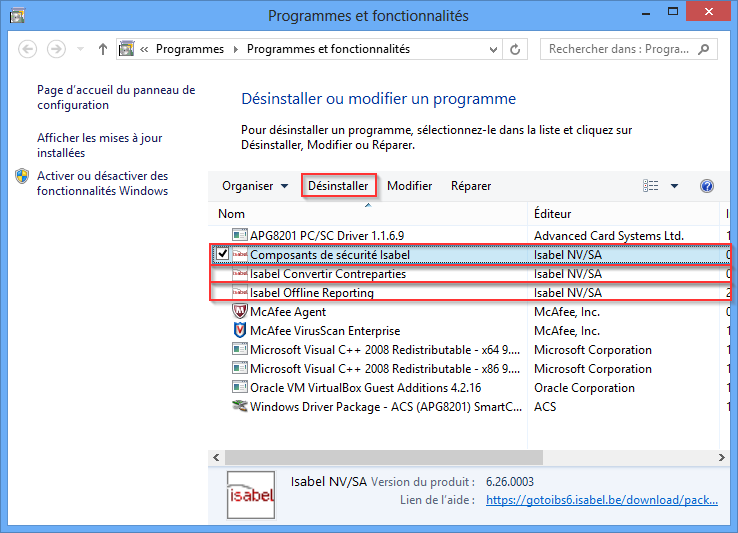
Task: Open the Organiser dropdown menu
Action: [x=255, y=186]
